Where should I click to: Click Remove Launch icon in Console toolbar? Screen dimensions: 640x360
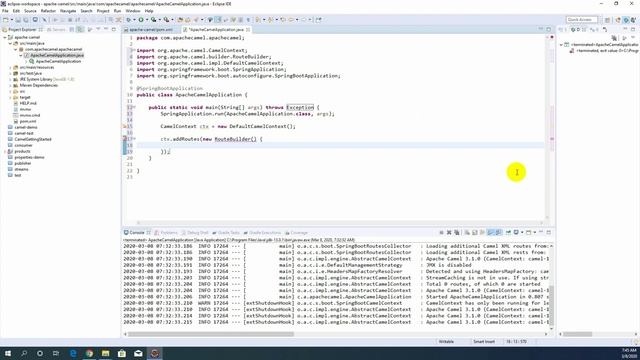[x=449, y=233]
